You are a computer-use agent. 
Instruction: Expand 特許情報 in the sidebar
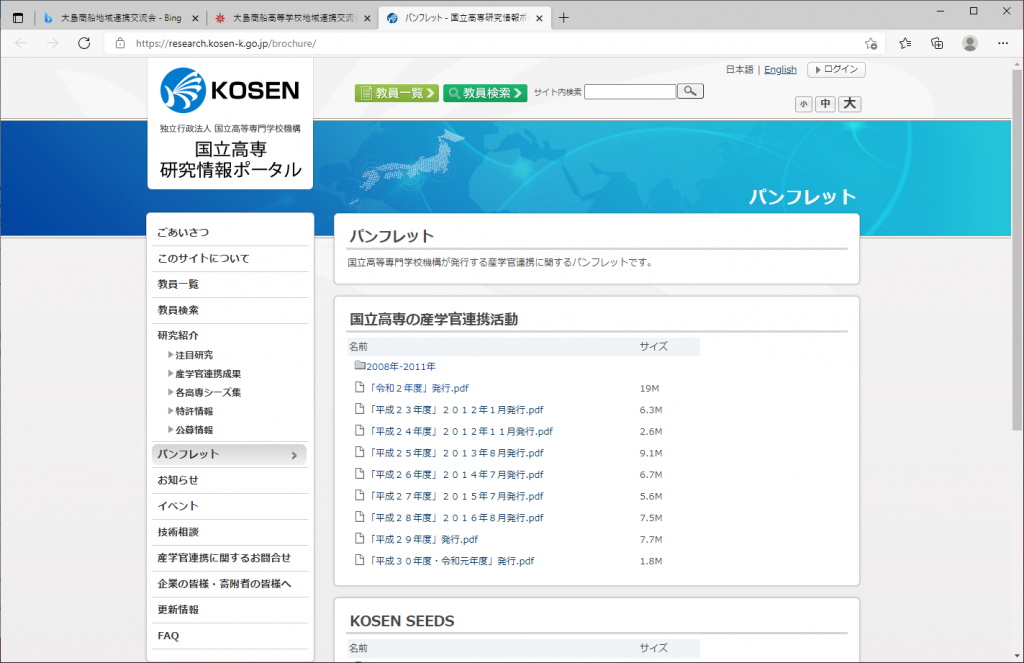[x=193, y=411]
